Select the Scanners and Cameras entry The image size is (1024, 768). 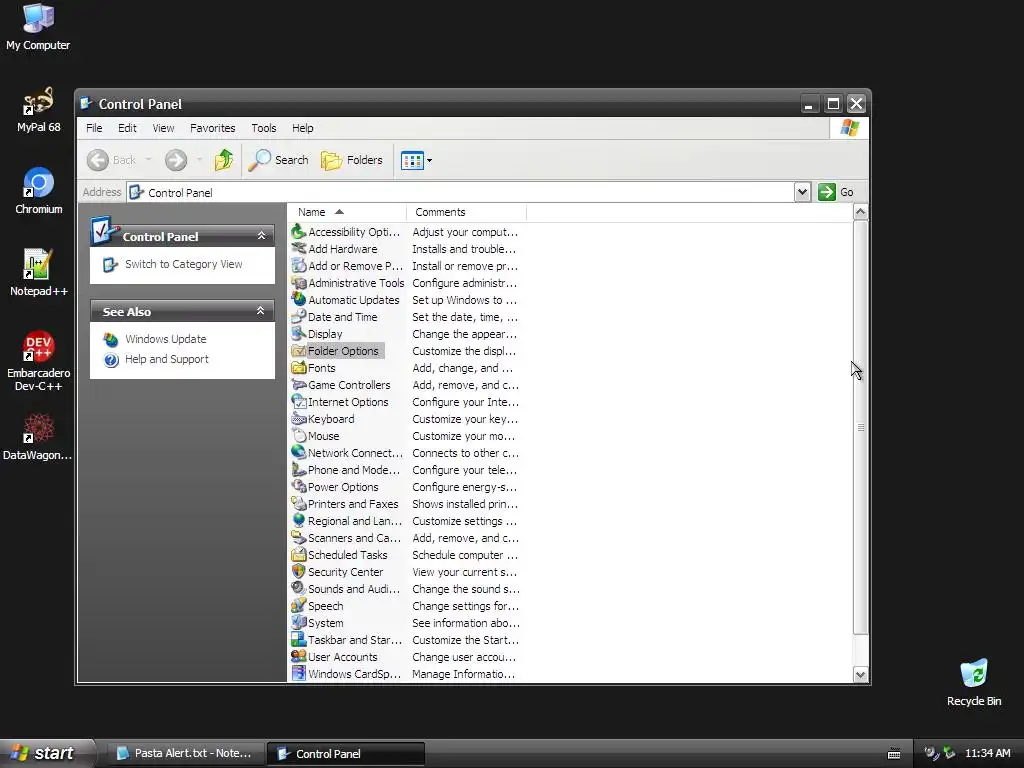(x=347, y=538)
